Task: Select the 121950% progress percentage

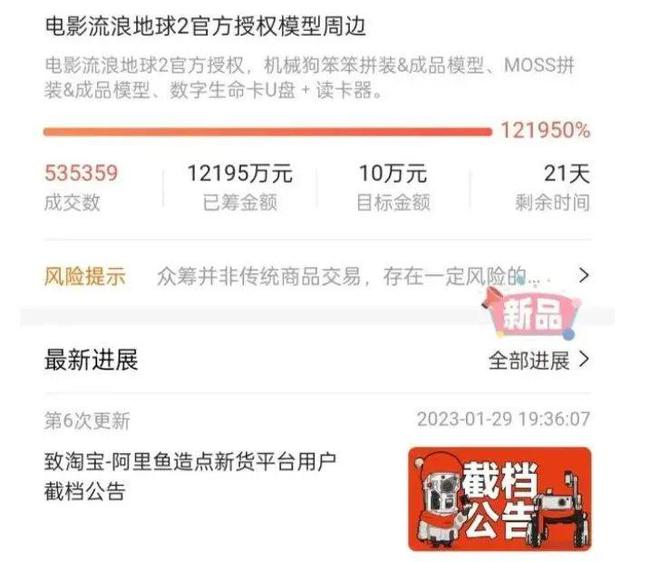Action: pyautogui.click(x=545, y=130)
